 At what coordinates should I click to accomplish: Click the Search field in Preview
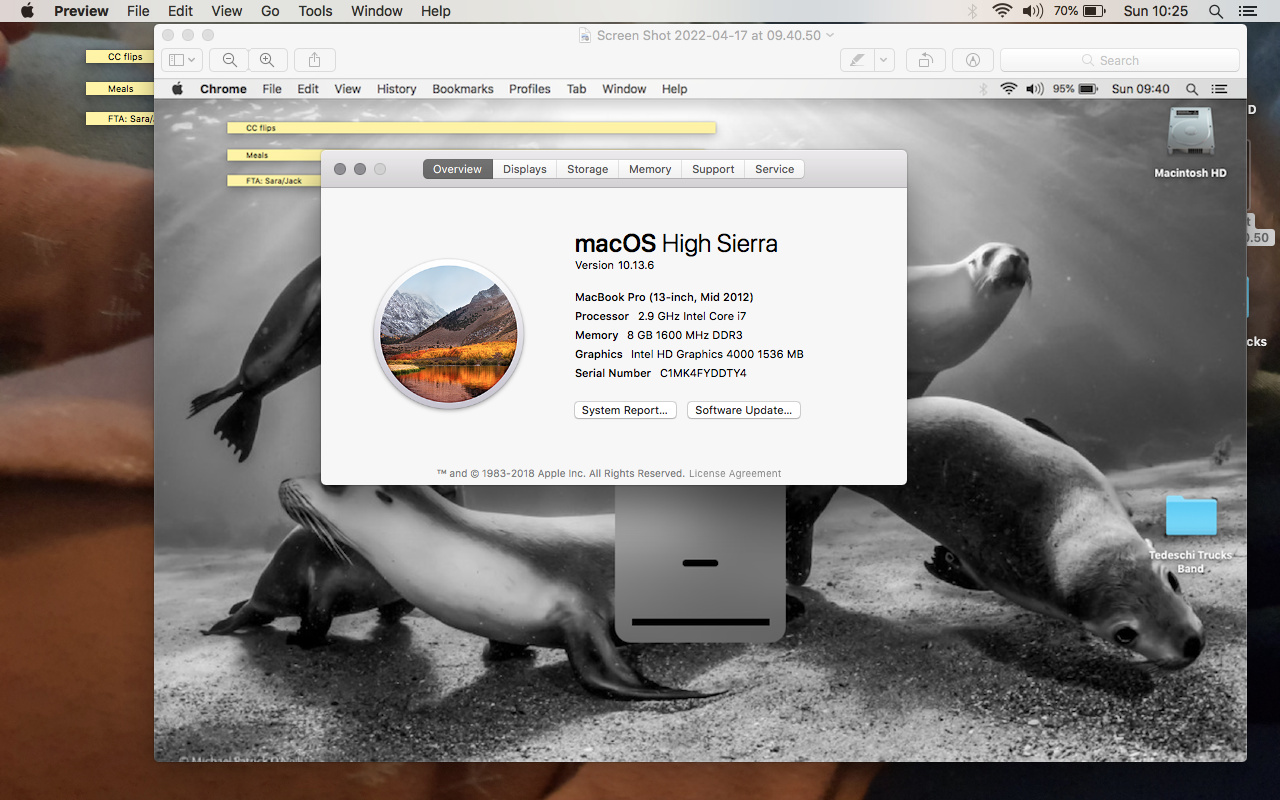(x=1119, y=60)
